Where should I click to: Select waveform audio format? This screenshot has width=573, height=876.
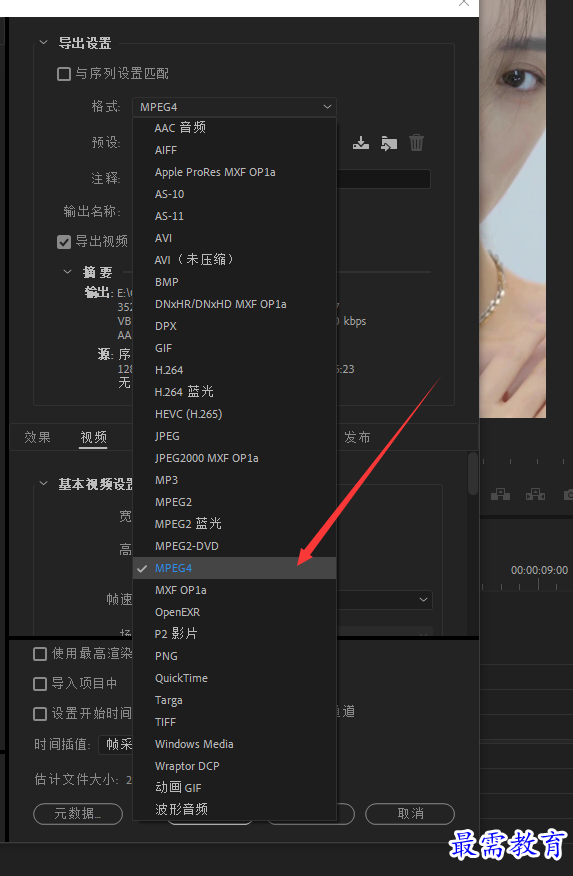pyautogui.click(x=234, y=809)
